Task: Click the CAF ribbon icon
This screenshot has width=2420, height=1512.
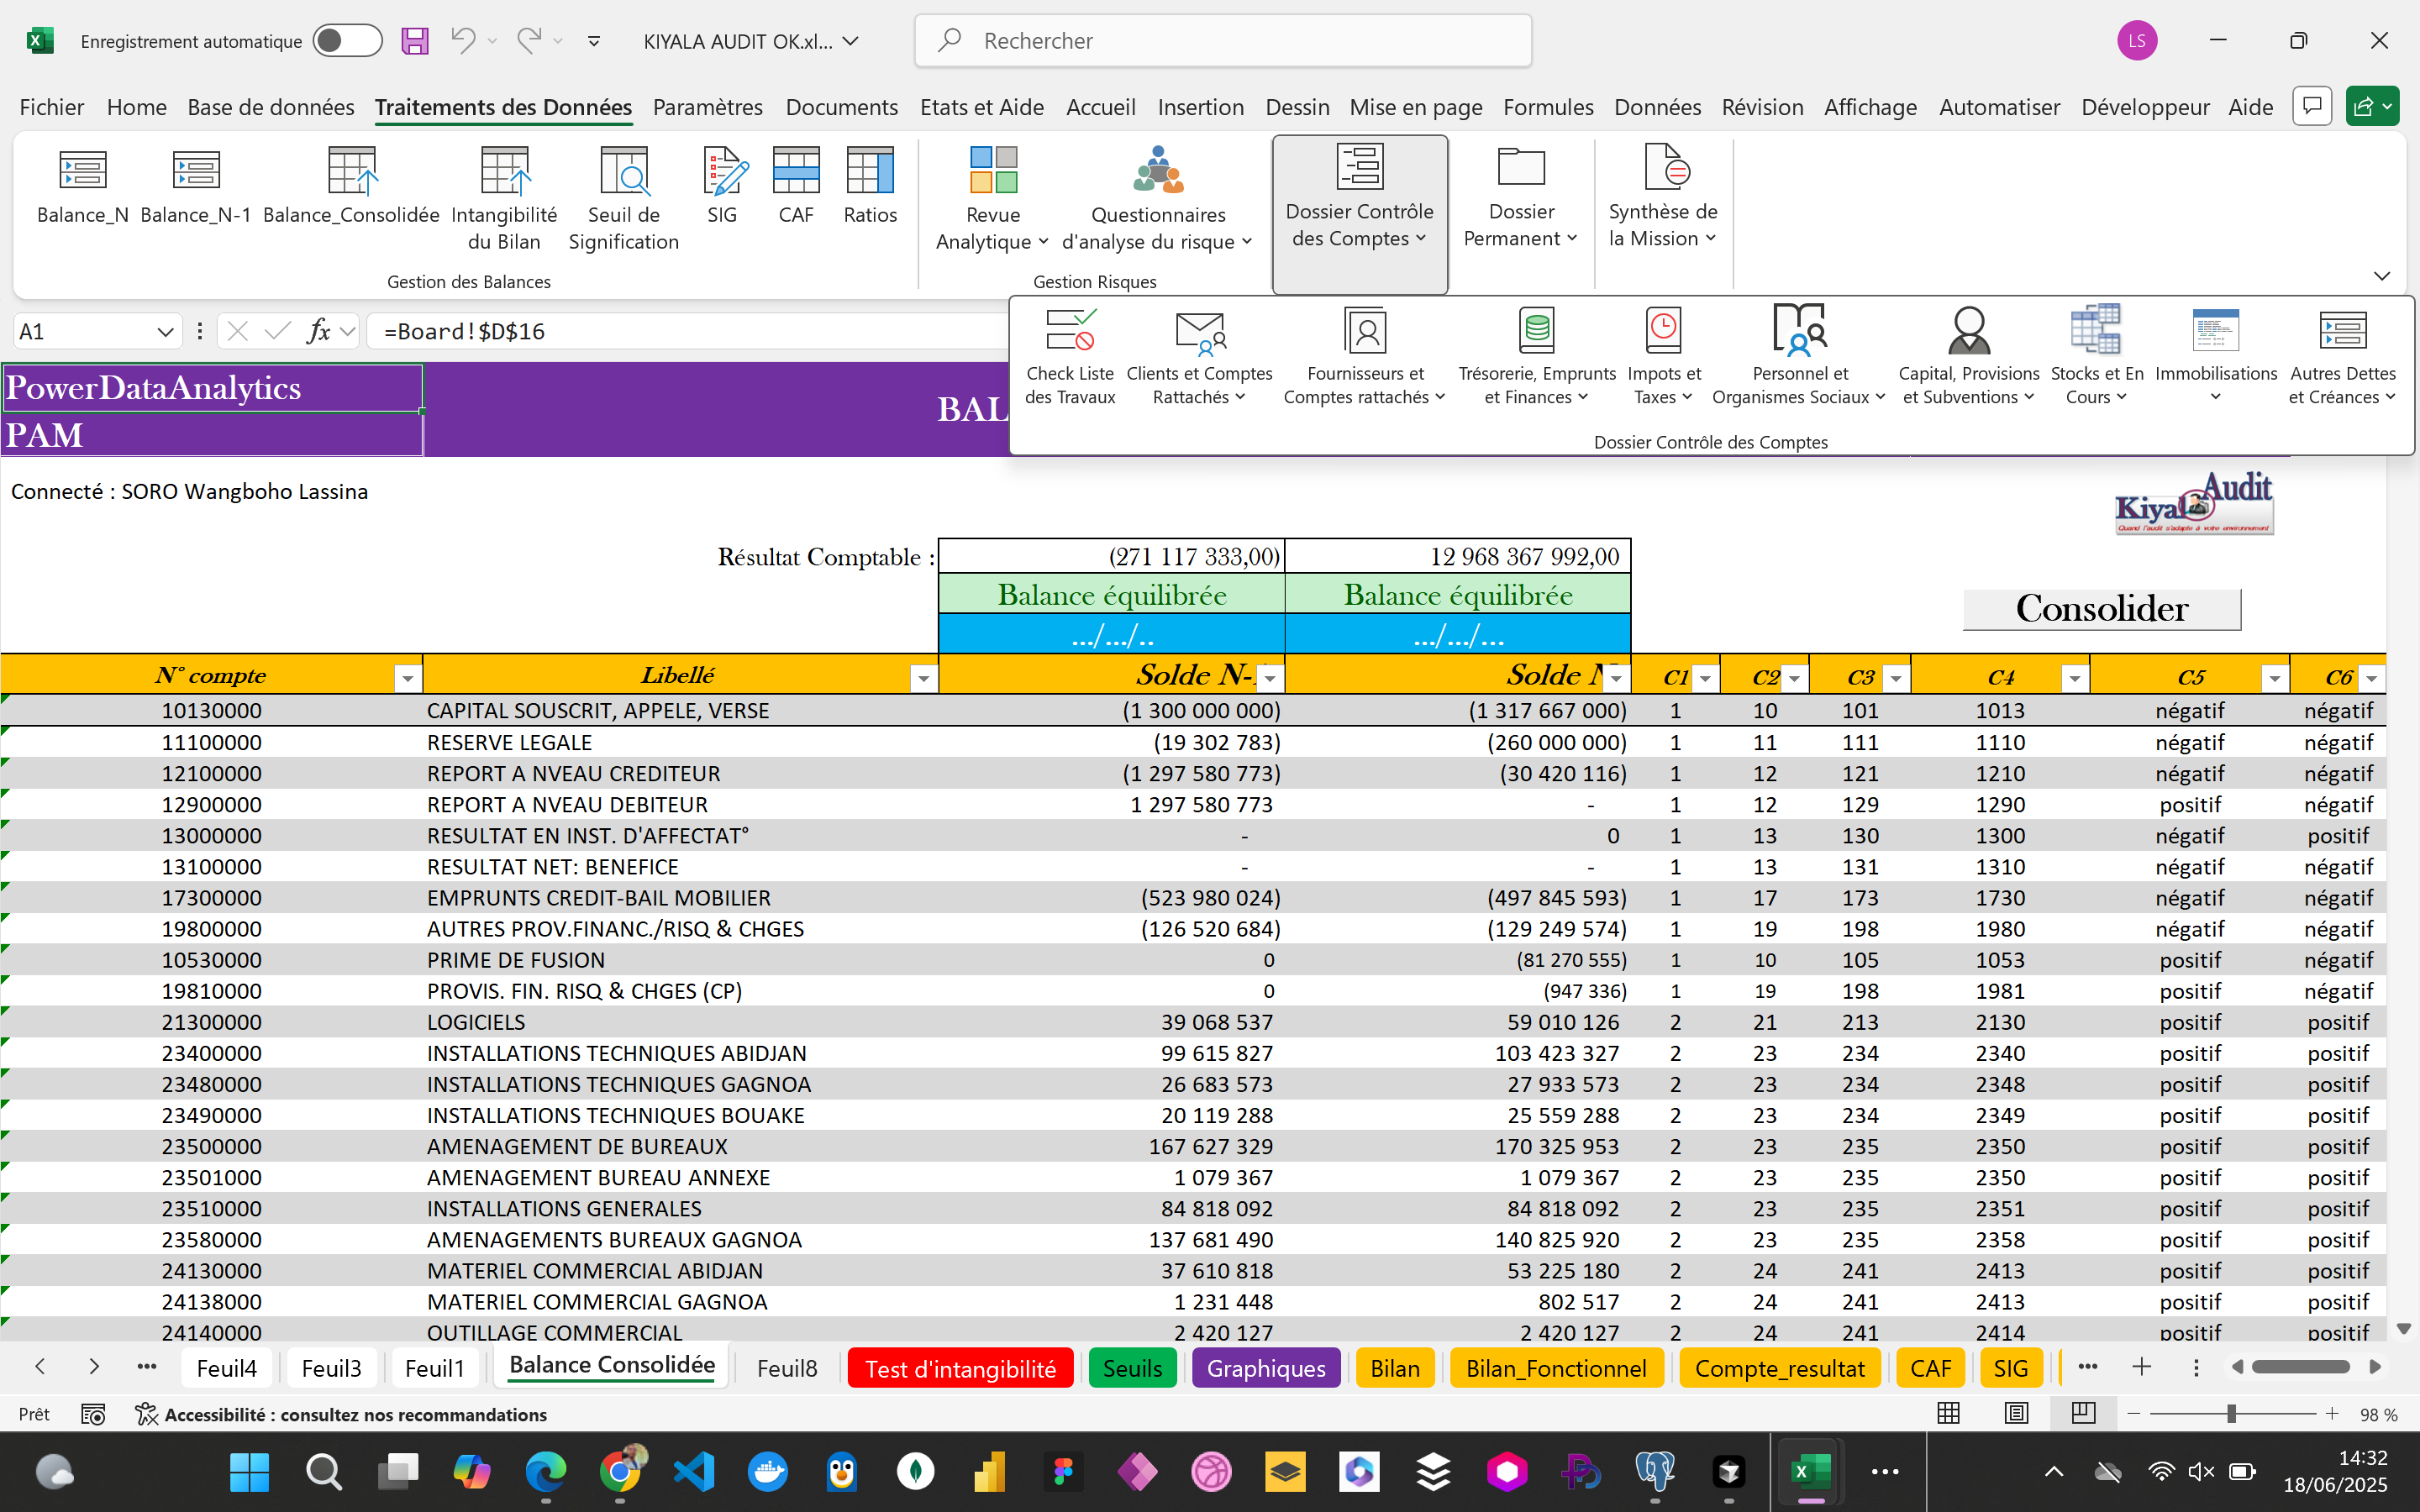Action: (796, 187)
